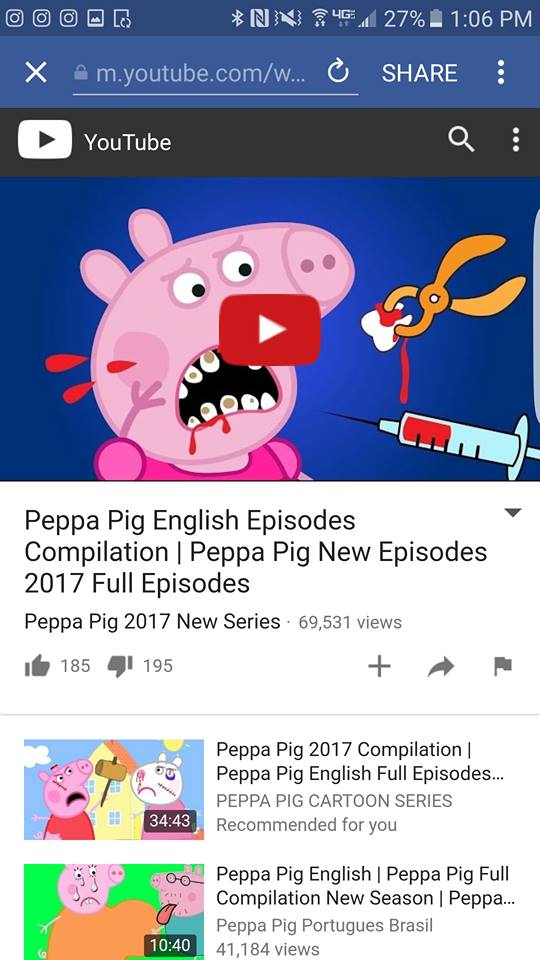Open the Peppa Pig 2017 Compilation title link
The image size is (540, 960).
(360, 761)
